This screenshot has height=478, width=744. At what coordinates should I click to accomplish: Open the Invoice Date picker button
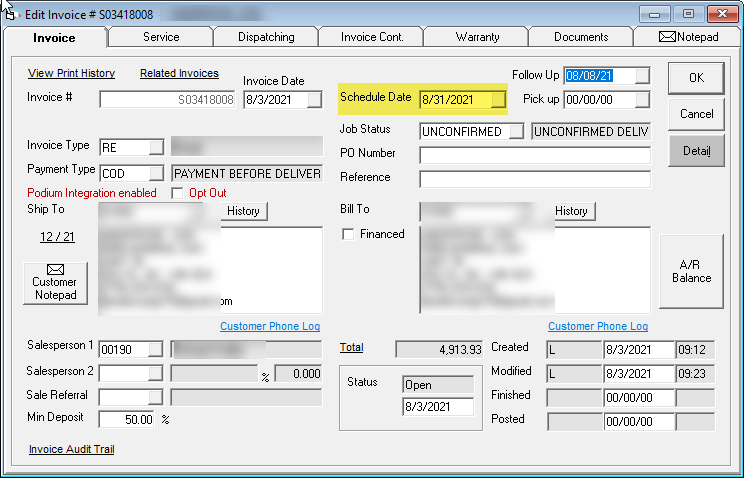tap(314, 100)
